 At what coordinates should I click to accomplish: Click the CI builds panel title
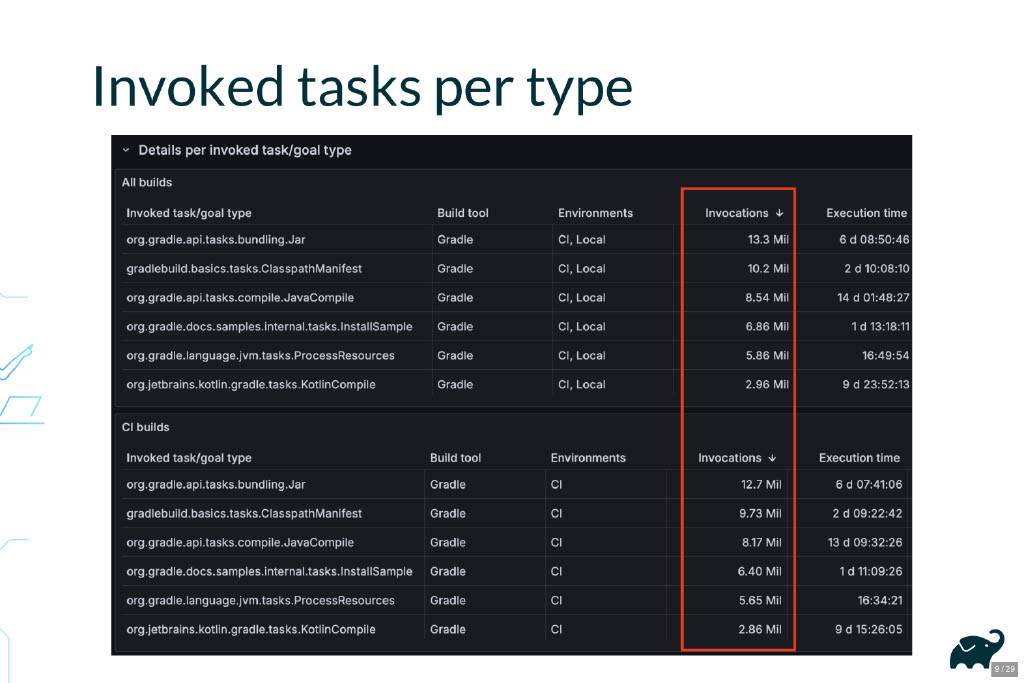click(146, 427)
